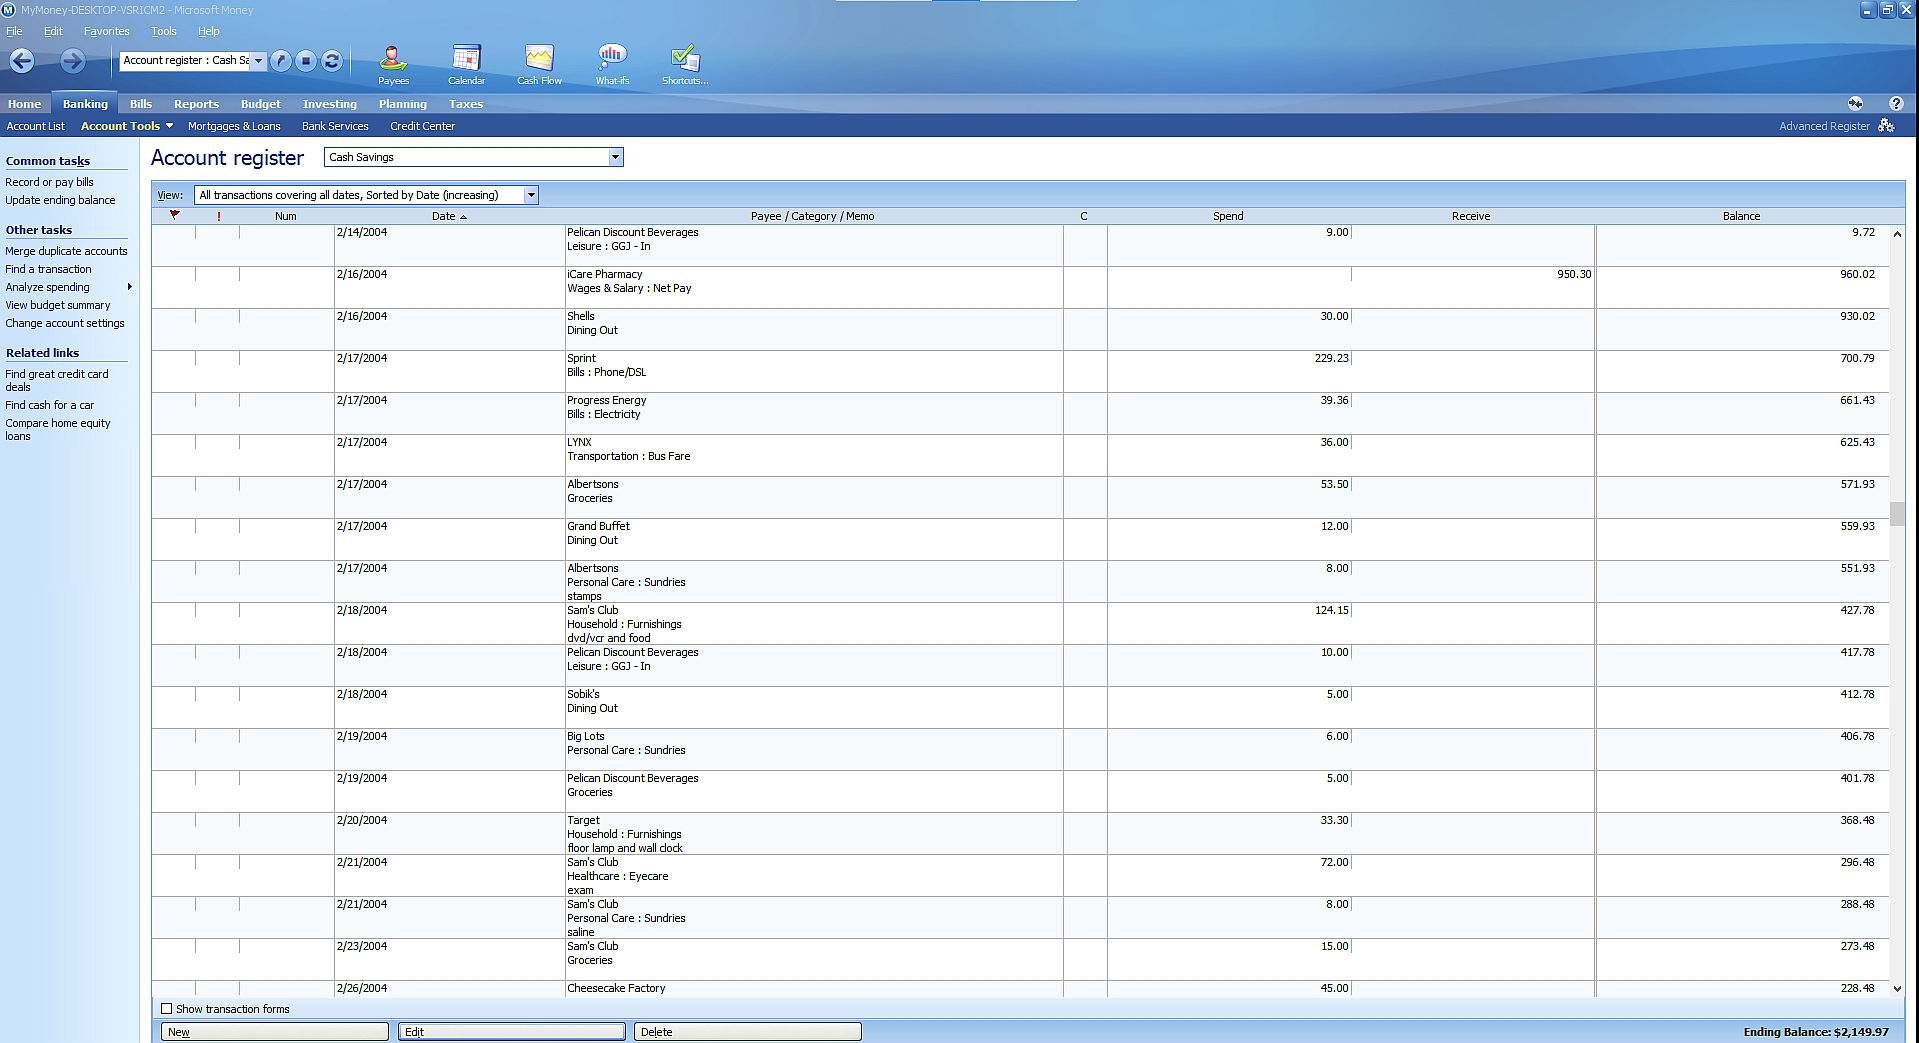Open the View filter dropdown
The image size is (1919, 1043).
click(x=531, y=195)
